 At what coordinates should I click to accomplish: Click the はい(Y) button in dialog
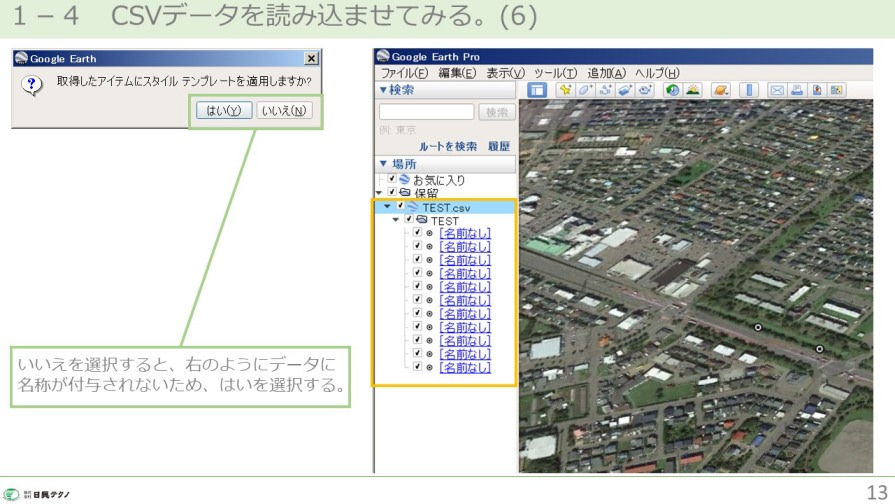224,110
